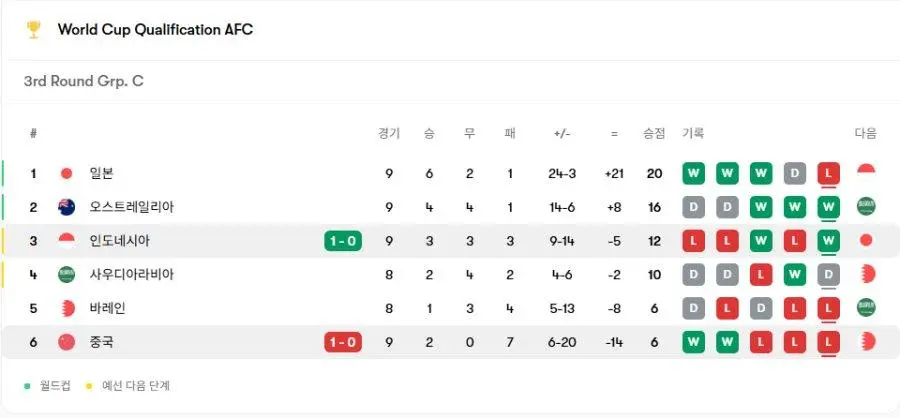Click Saudi Arabia's green W form badge
This screenshot has width=900, height=418.
(x=794, y=274)
